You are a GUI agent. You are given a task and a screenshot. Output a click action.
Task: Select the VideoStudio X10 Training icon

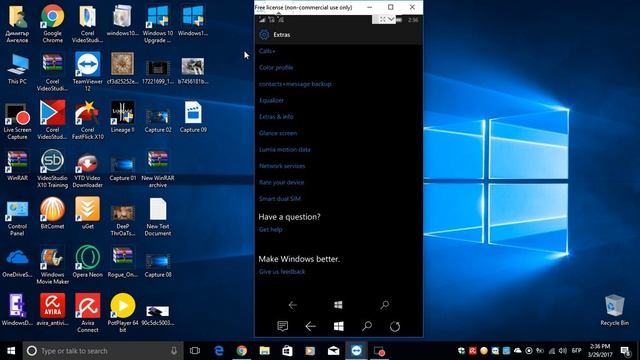[52, 169]
